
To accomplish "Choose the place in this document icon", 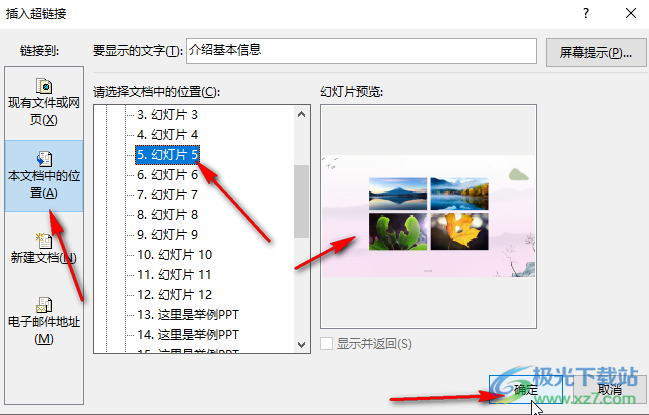I will tap(44, 159).
